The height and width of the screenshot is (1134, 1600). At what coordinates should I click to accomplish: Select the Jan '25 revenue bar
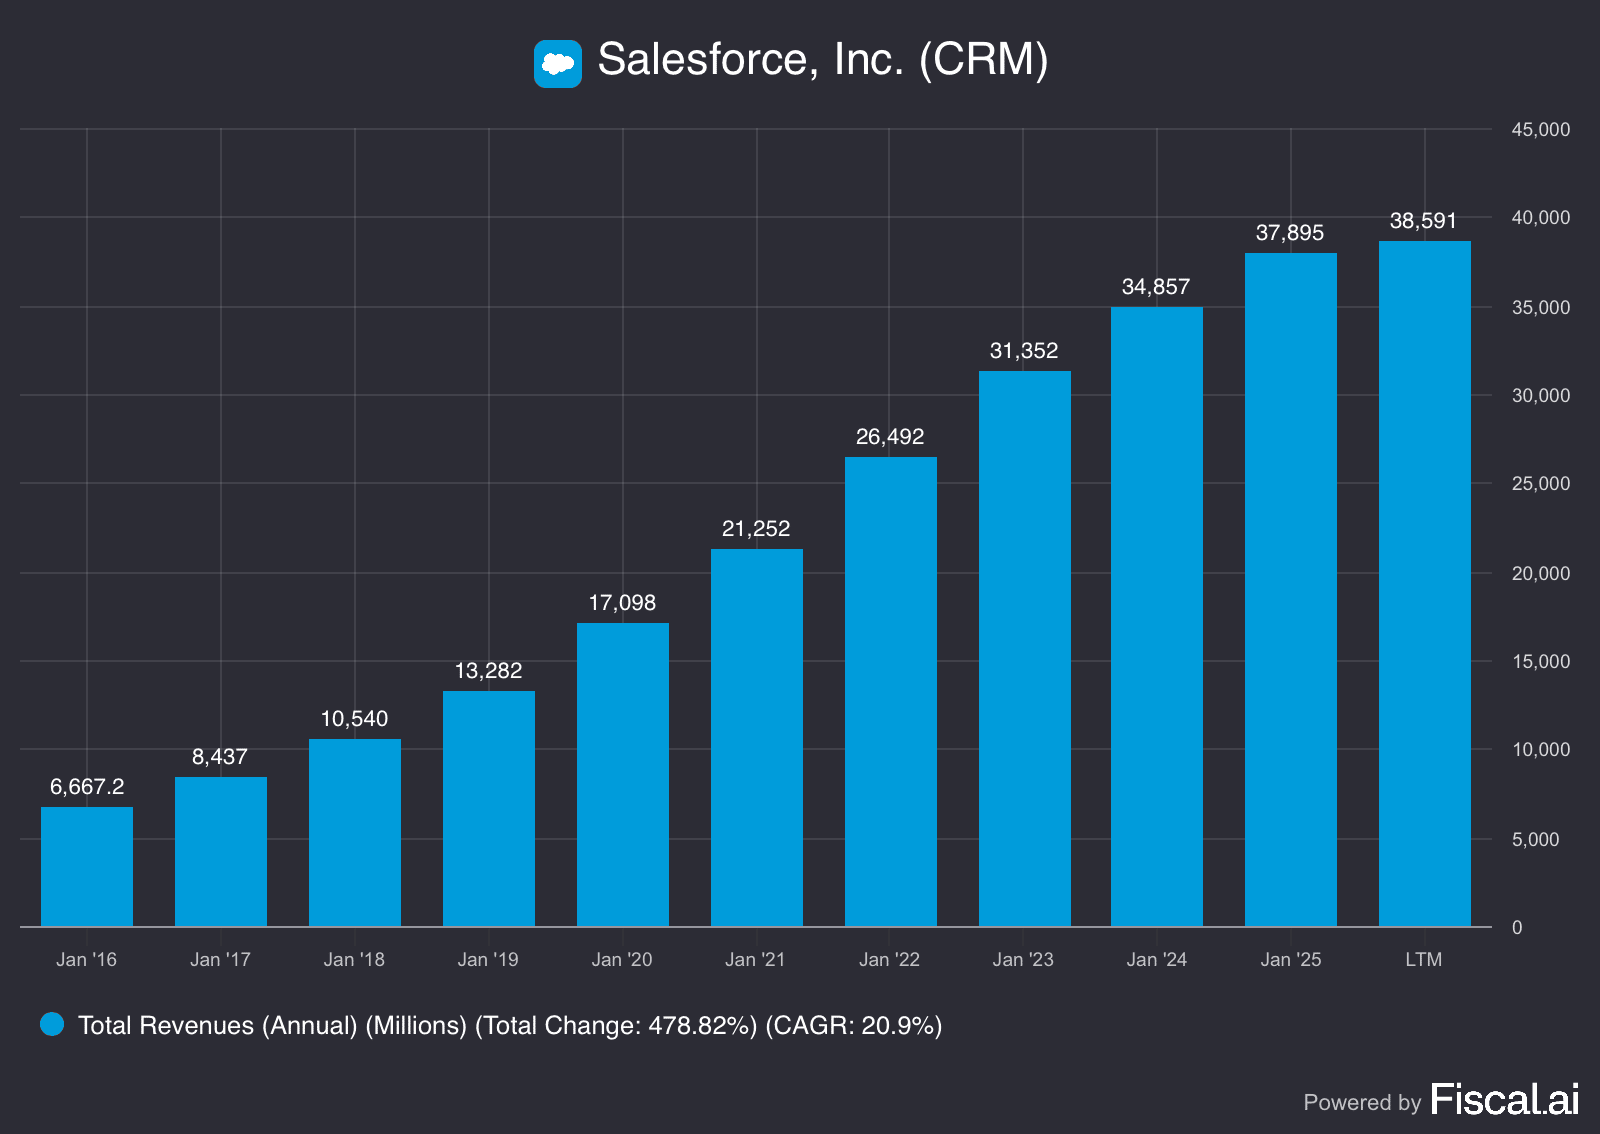pos(1291,590)
